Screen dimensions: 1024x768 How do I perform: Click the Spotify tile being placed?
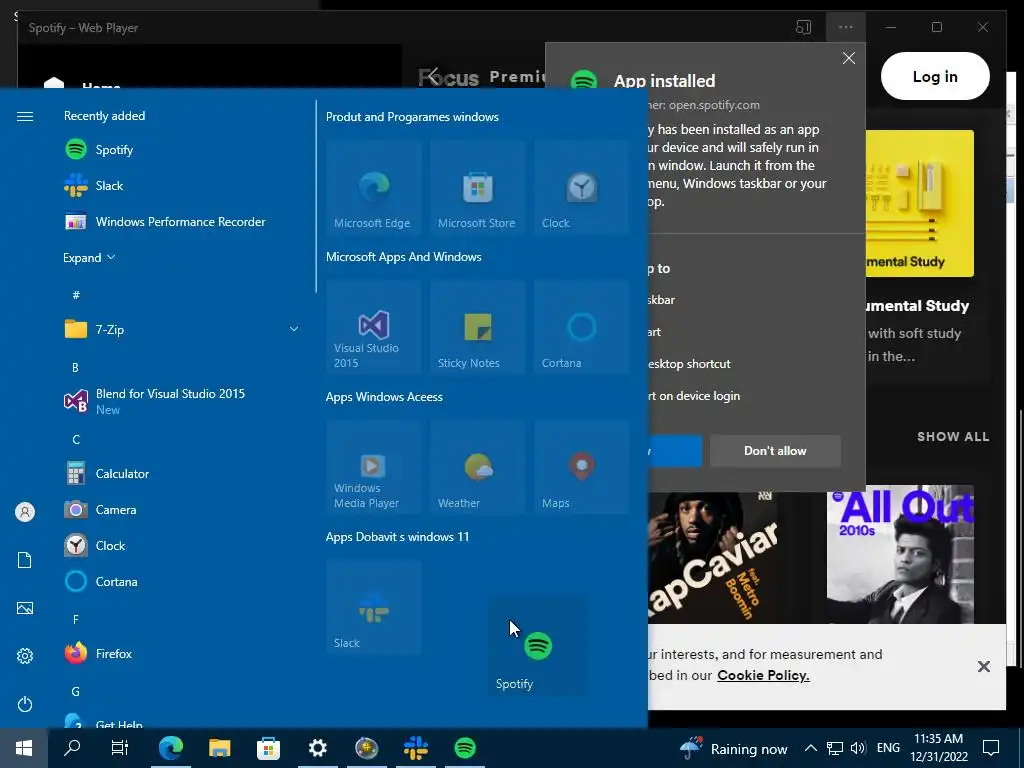(537, 647)
